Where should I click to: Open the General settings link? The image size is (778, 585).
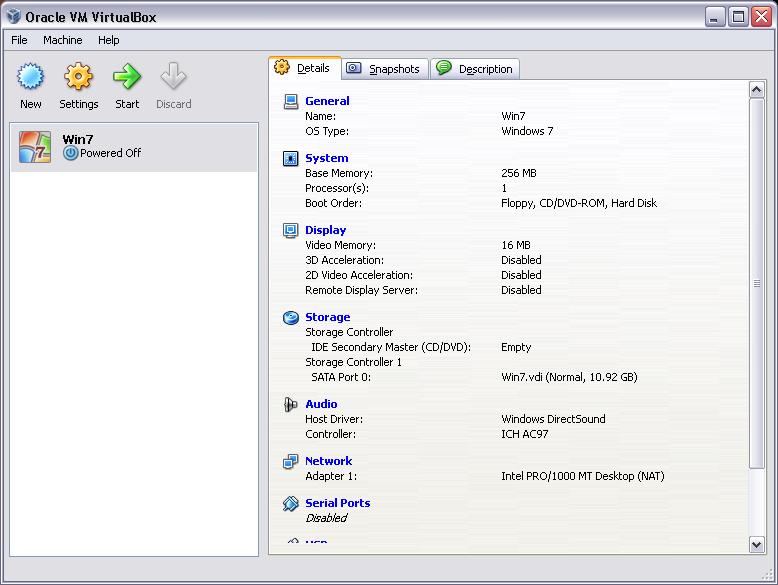click(x=327, y=101)
